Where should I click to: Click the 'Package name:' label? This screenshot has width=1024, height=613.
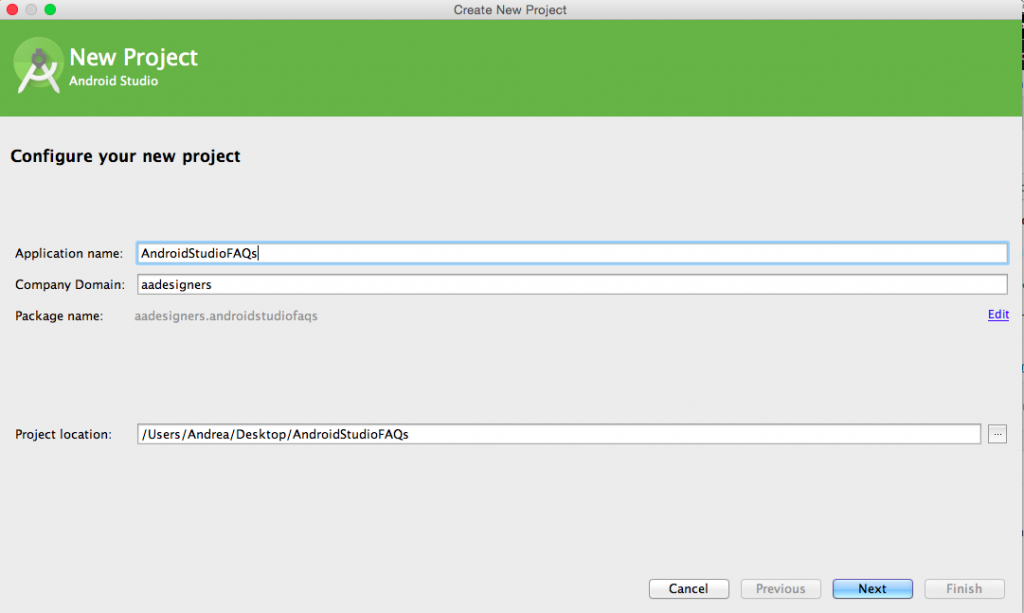tap(59, 316)
